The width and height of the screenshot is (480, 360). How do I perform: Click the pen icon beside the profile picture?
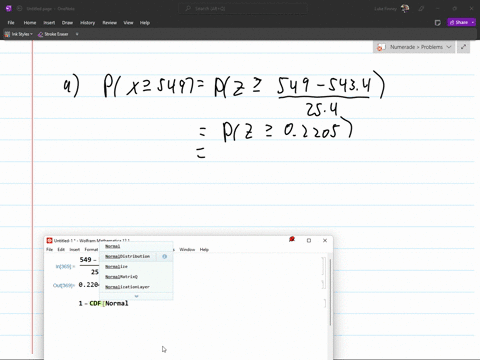421,8
